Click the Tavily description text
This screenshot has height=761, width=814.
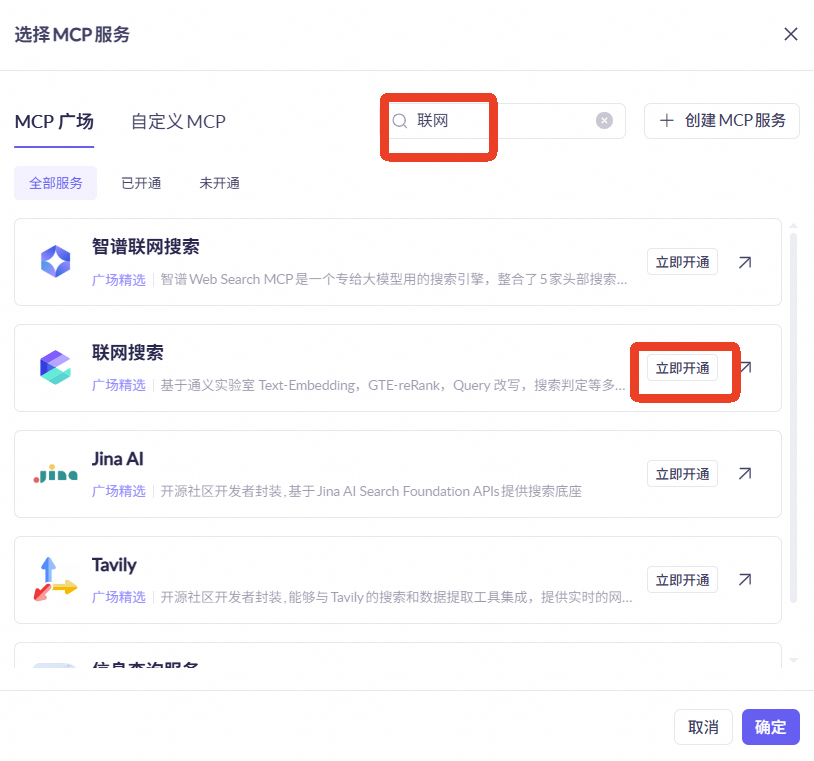pyautogui.click(x=396, y=597)
